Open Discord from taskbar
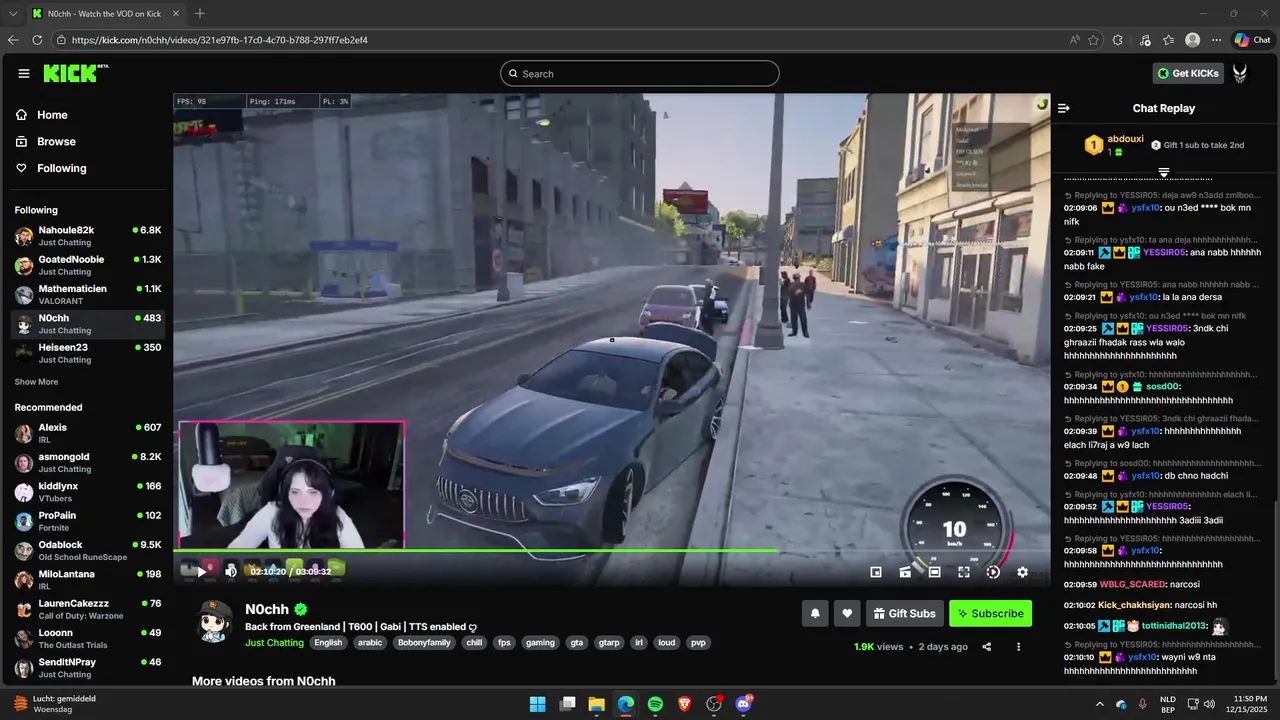Screen dimensions: 1280x720 click(743, 704)
